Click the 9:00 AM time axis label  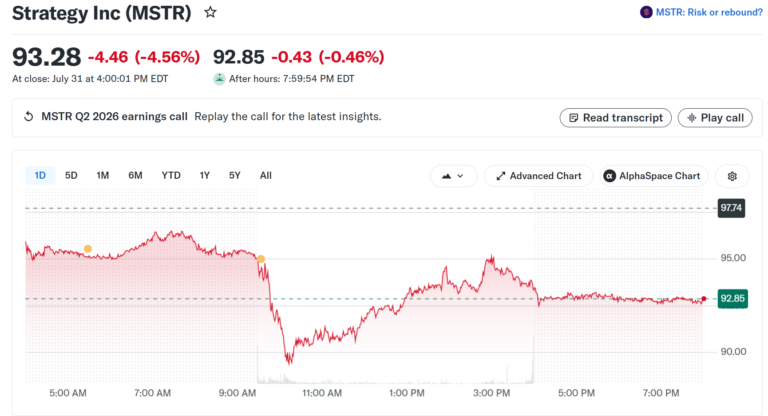237,393
